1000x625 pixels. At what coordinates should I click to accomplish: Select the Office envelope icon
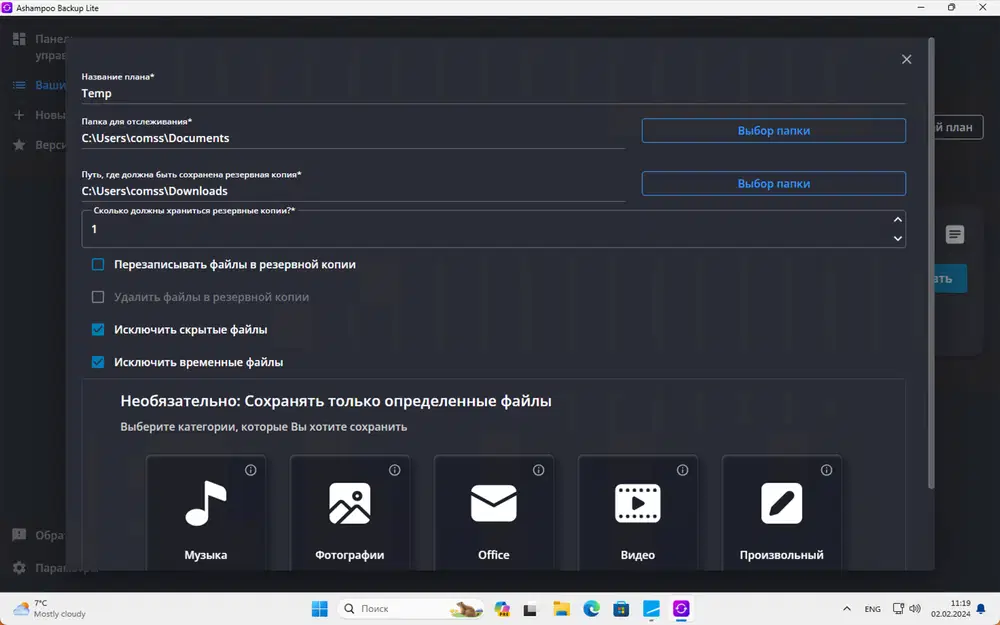tap(494, 503)
